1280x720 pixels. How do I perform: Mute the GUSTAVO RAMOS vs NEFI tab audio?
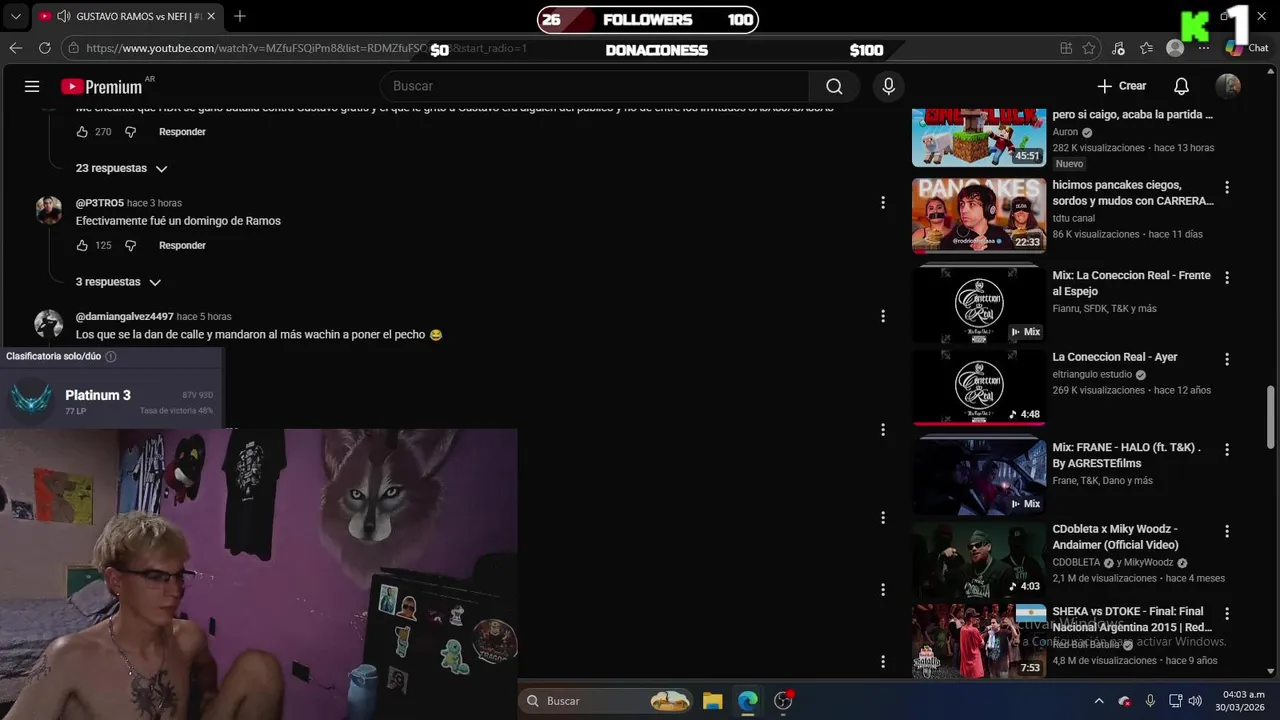coord(64,16)
